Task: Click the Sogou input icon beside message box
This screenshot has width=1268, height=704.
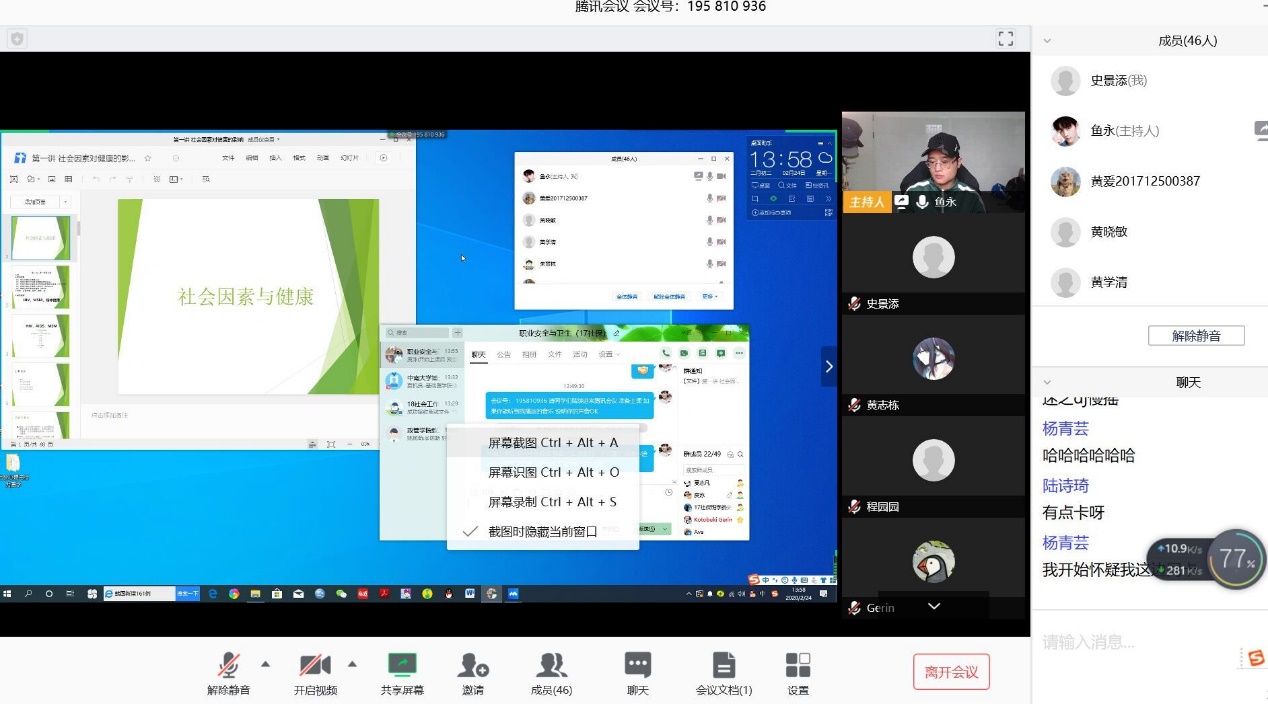Action: (1254, 657)
